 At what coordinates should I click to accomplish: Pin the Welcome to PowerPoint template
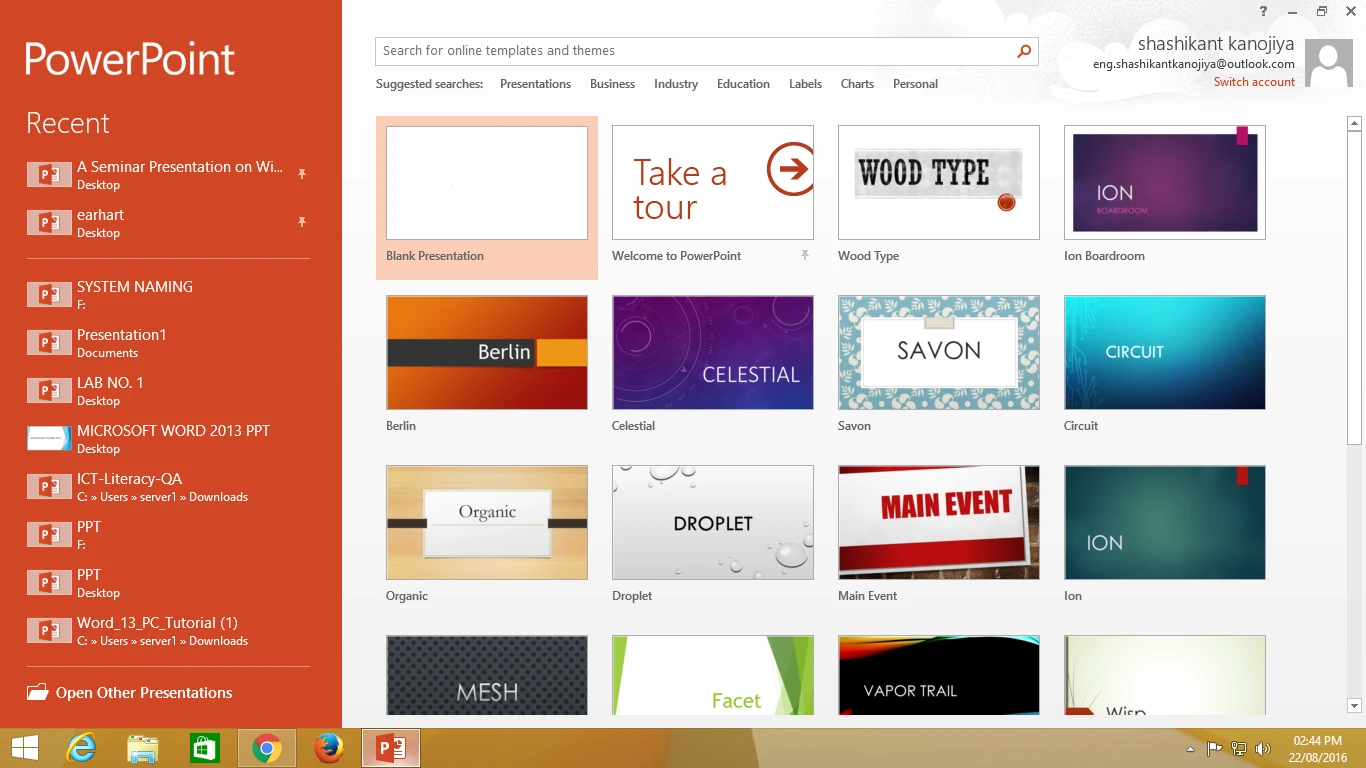[x=804, y=256]
